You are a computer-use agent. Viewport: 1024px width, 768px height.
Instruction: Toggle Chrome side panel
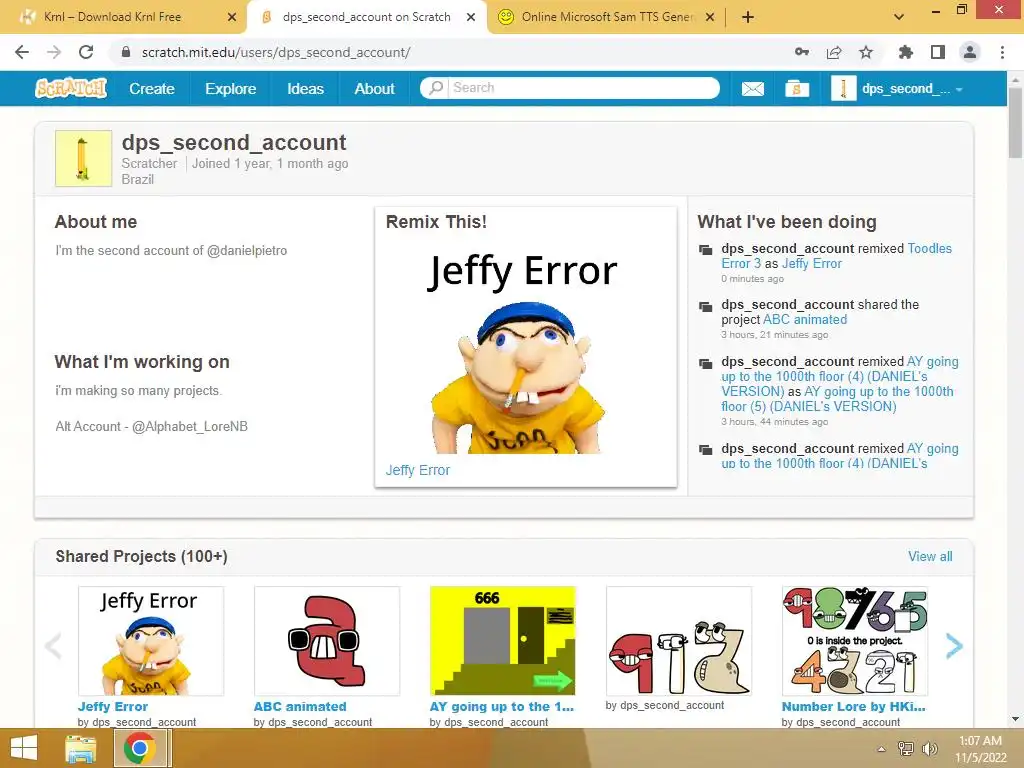[x=938, y=52]
